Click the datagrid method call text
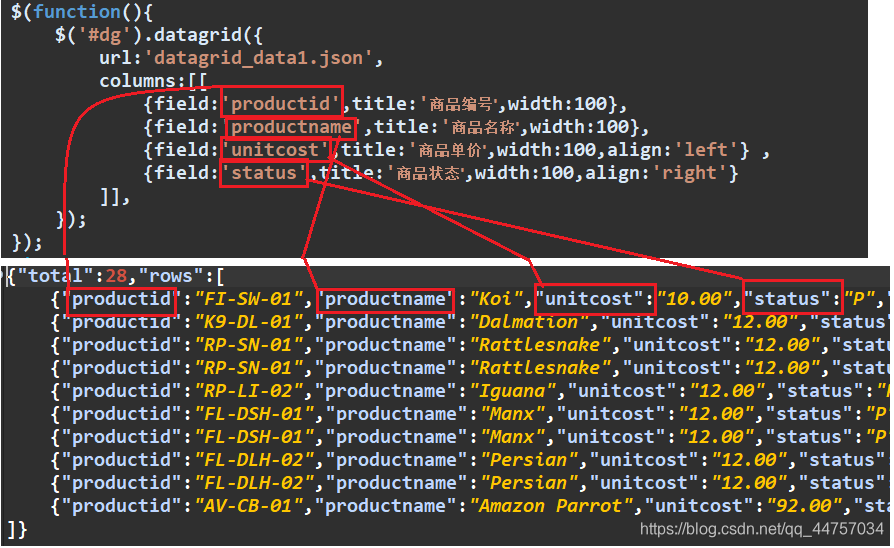 198,35
